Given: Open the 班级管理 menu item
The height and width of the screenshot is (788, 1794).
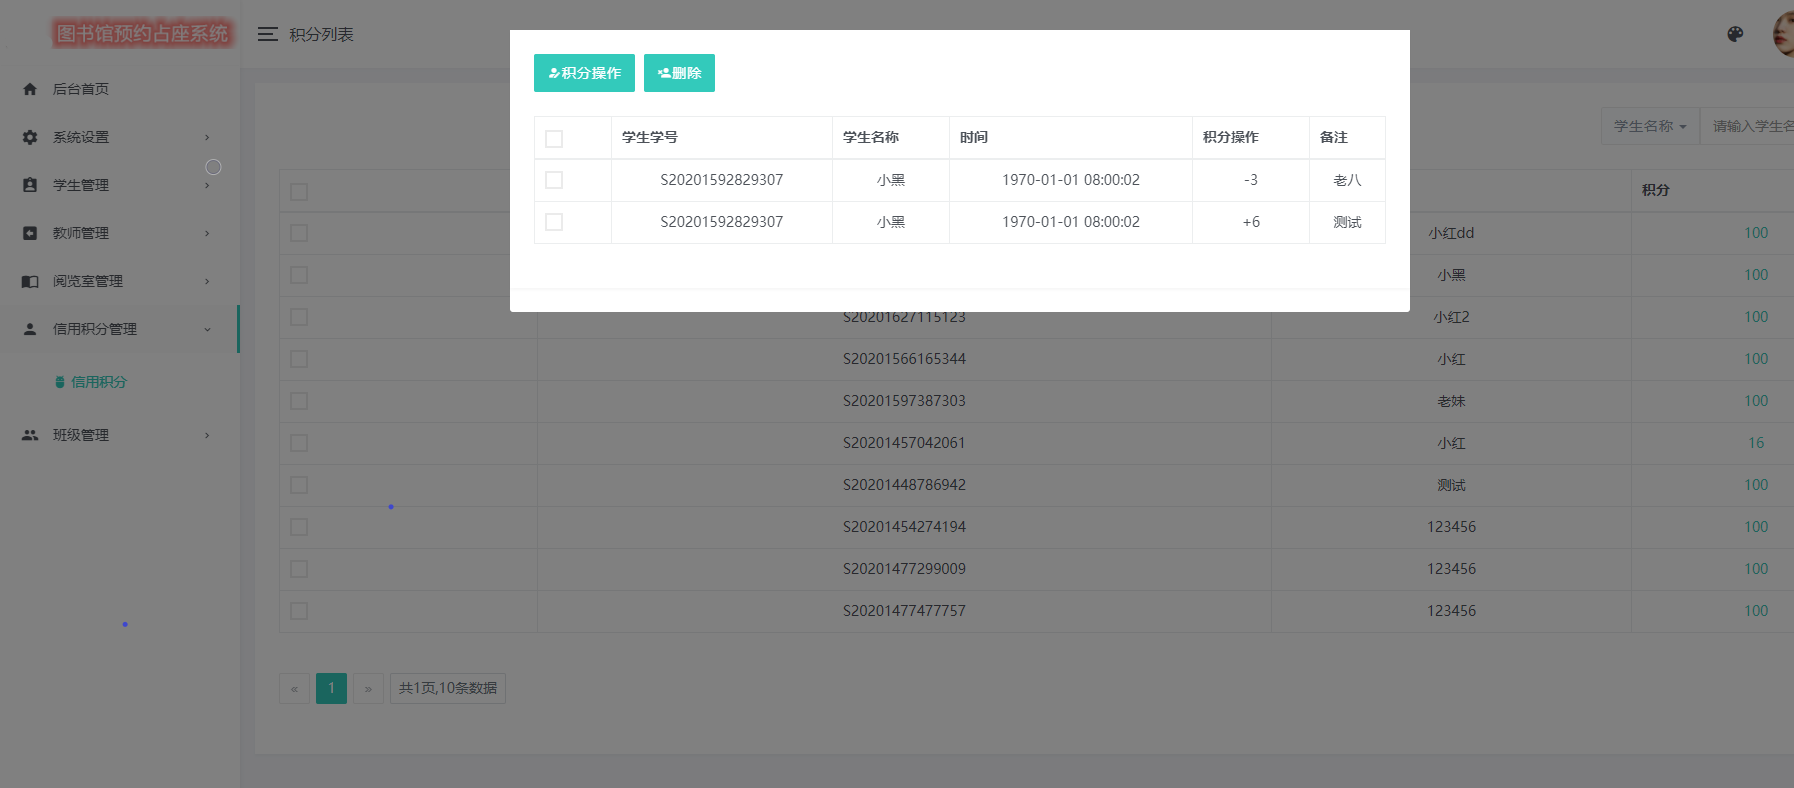Looking at the screenshot, I should [120, 435].
